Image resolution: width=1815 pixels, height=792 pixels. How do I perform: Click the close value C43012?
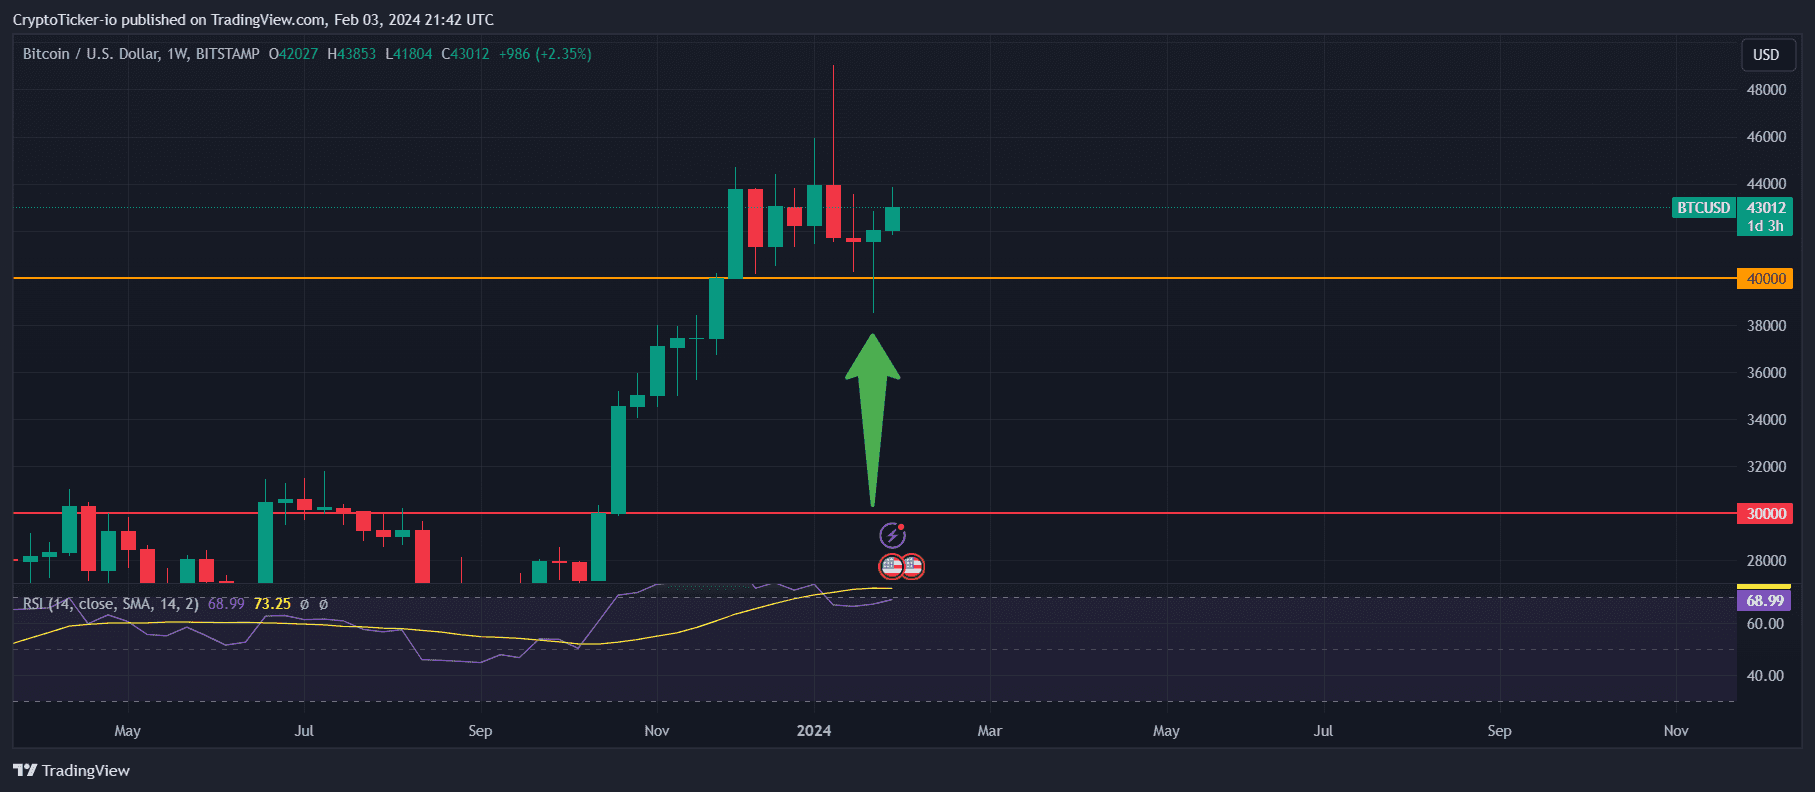[465, 54]
